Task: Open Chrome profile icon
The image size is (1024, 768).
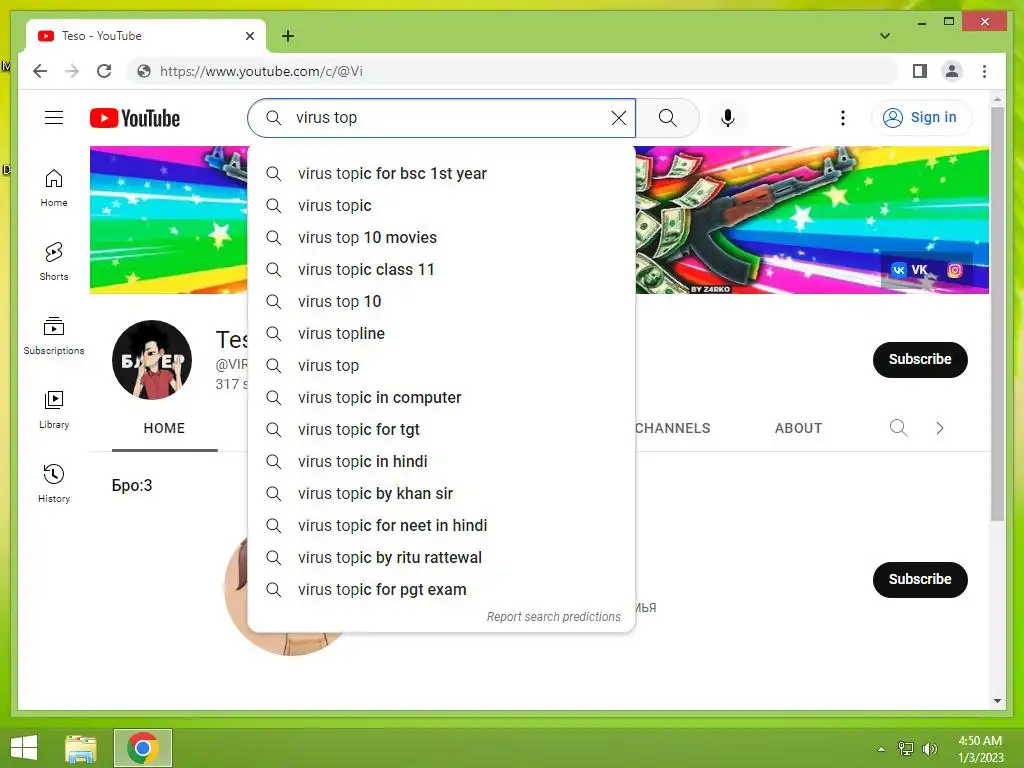Action: [x=952, y=71]
